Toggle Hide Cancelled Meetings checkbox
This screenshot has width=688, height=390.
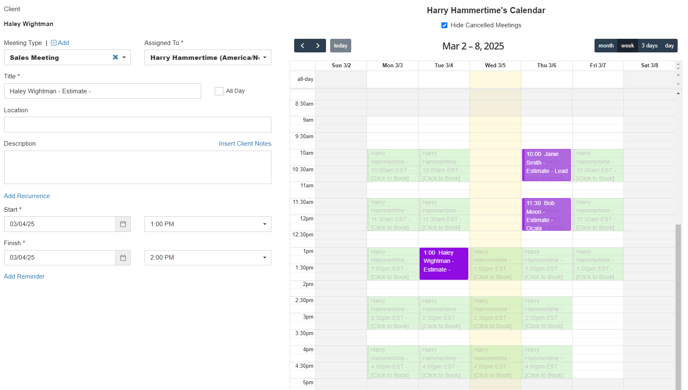(444, 25)
